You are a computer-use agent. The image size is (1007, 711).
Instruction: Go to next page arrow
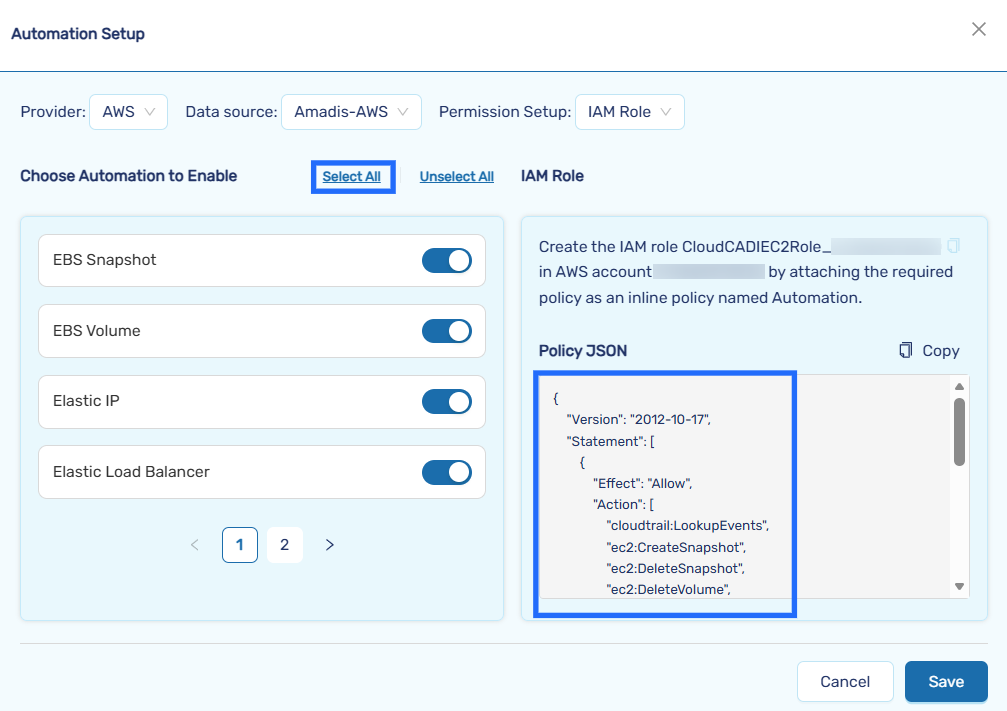pos(330,545)
